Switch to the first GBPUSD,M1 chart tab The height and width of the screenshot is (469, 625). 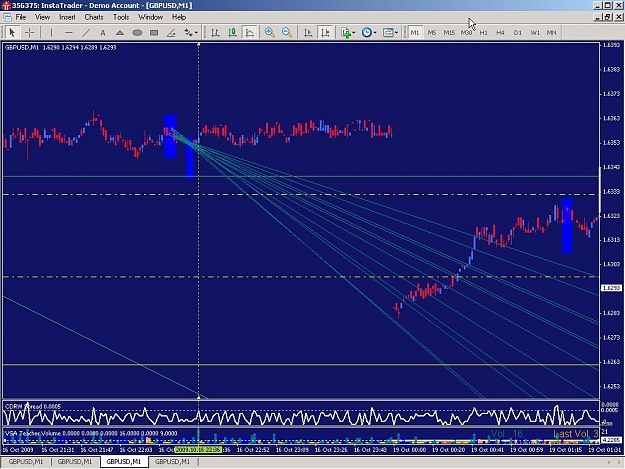(26, 462)
